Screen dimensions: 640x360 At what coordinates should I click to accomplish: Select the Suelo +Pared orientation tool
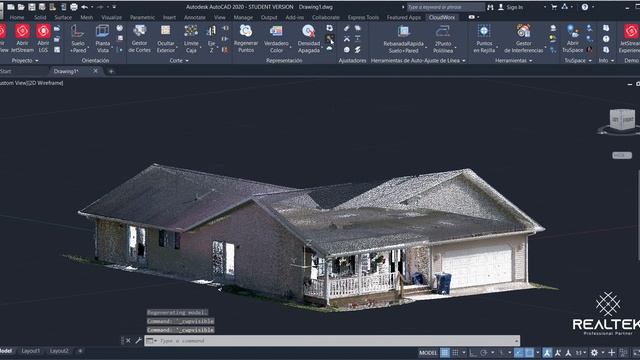[78, 38]
